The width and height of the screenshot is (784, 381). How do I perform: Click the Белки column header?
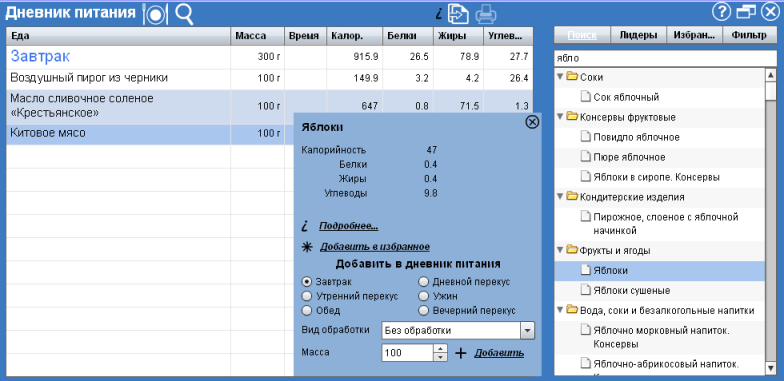(408, 36)
